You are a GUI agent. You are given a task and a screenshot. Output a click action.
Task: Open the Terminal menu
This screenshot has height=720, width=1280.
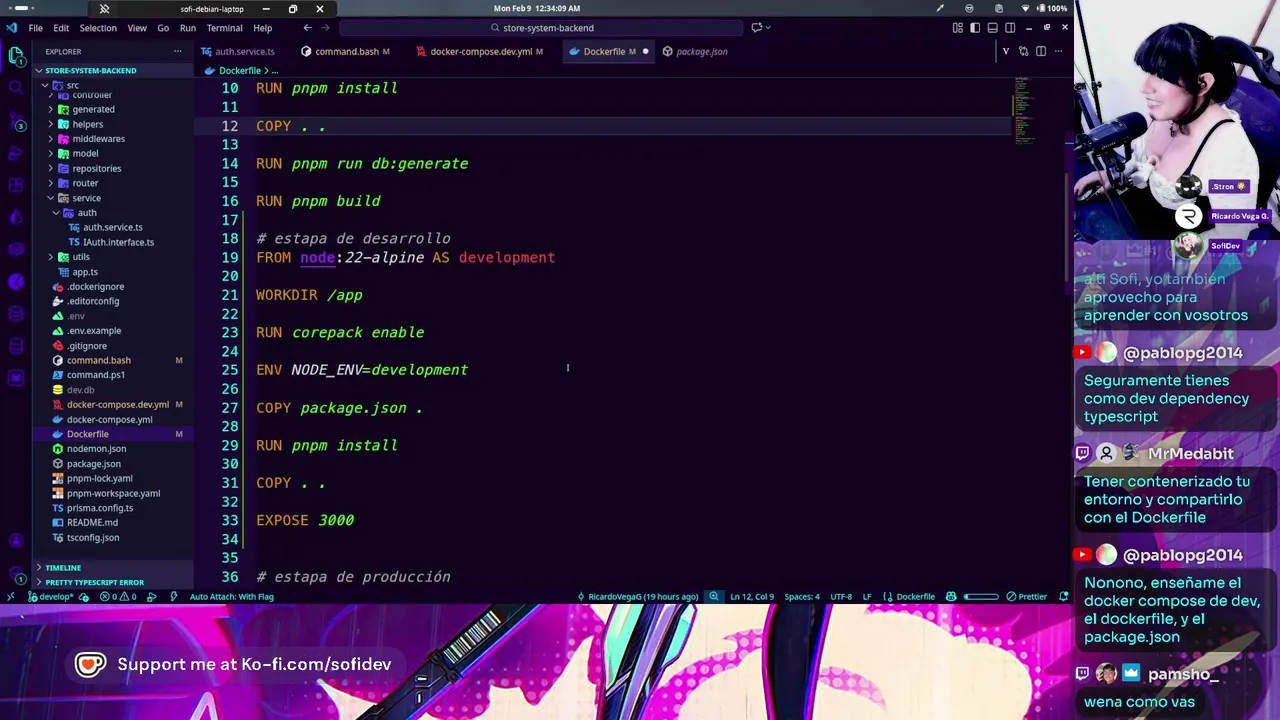coord(224,28)
